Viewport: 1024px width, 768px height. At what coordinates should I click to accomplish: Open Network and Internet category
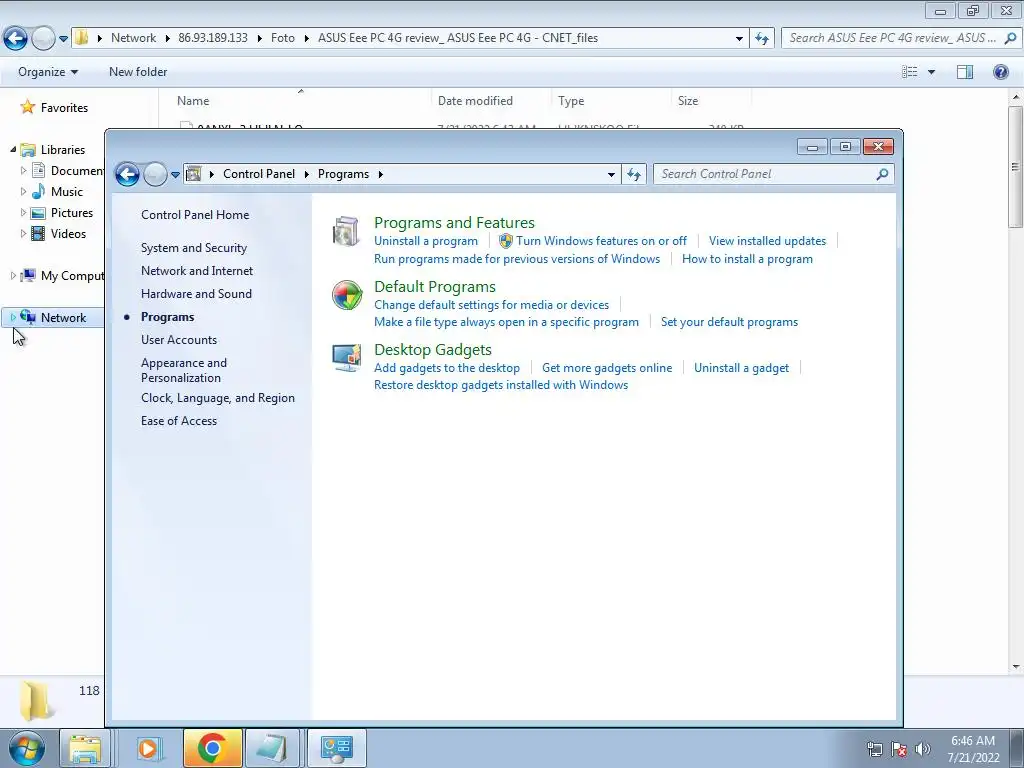coord(197,271)
